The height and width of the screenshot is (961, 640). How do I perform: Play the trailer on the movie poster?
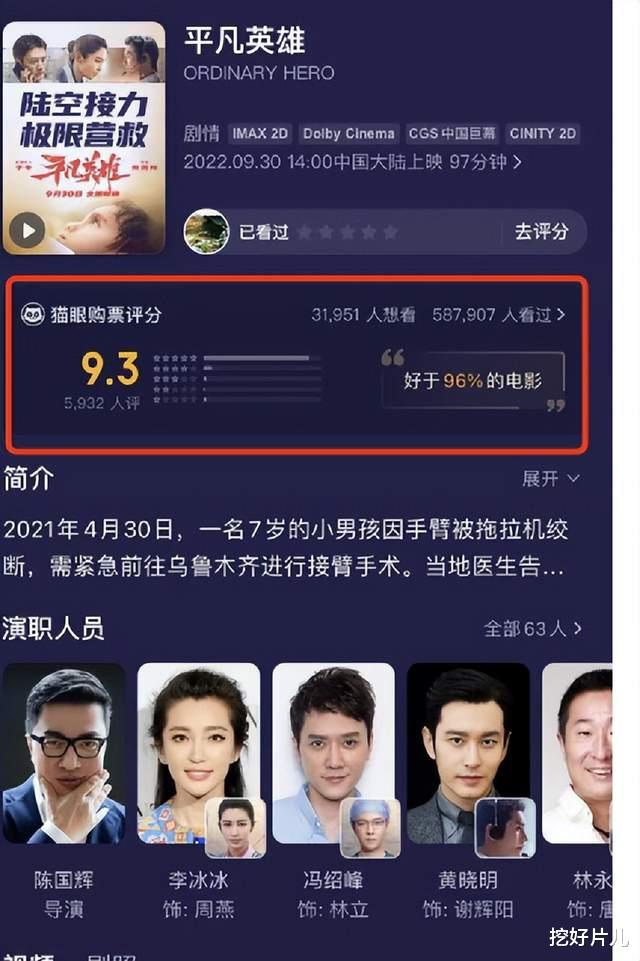[x=27, y=230]
